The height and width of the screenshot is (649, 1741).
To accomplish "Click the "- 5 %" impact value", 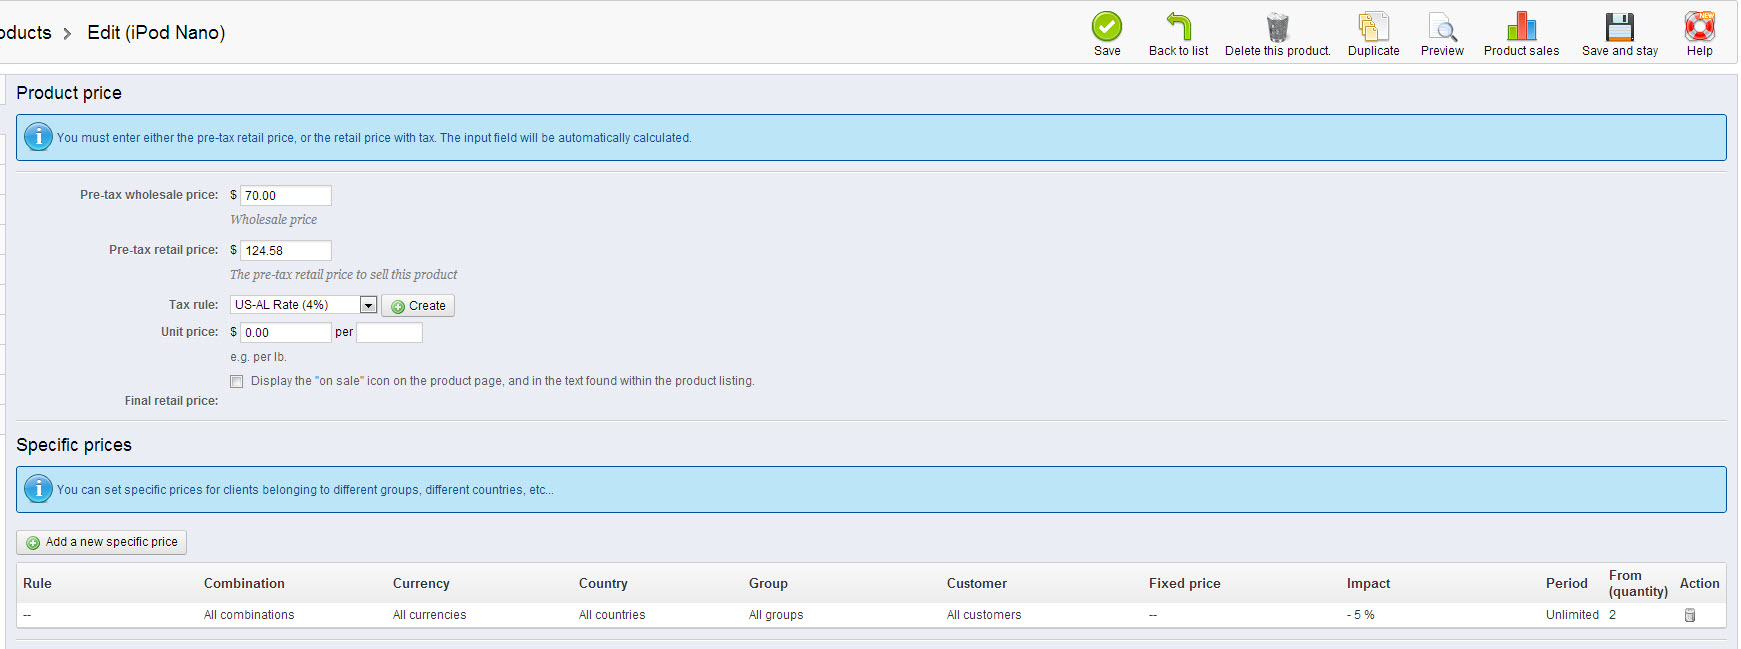I will click(x=1361, y=615).
